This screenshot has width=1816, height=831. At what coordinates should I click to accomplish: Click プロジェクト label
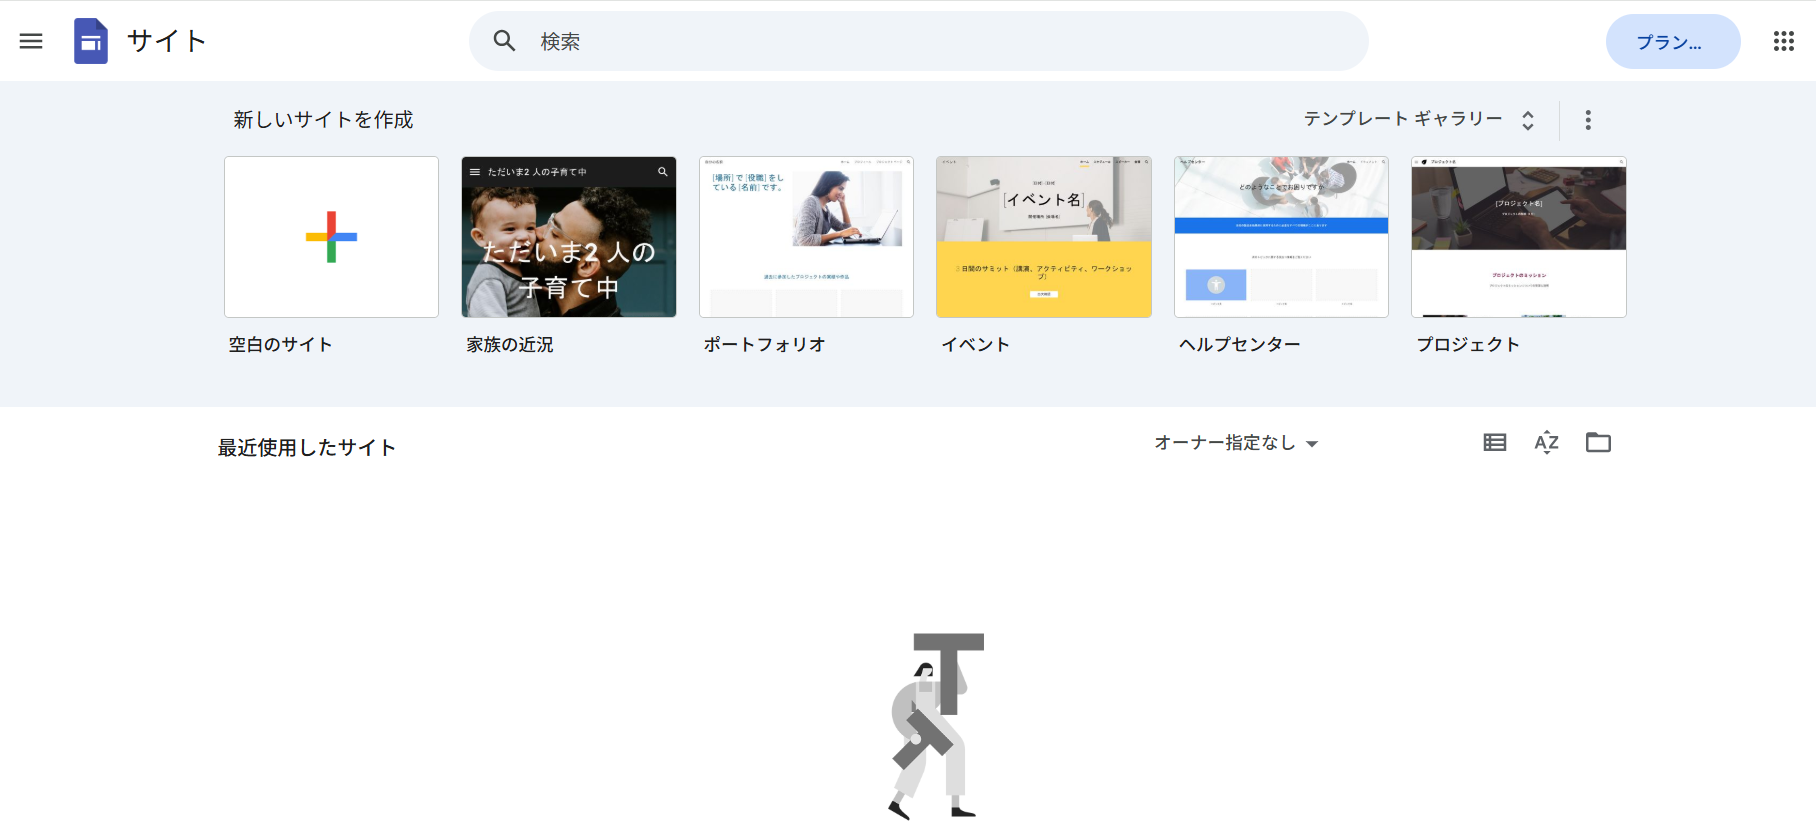point(1468,345)
